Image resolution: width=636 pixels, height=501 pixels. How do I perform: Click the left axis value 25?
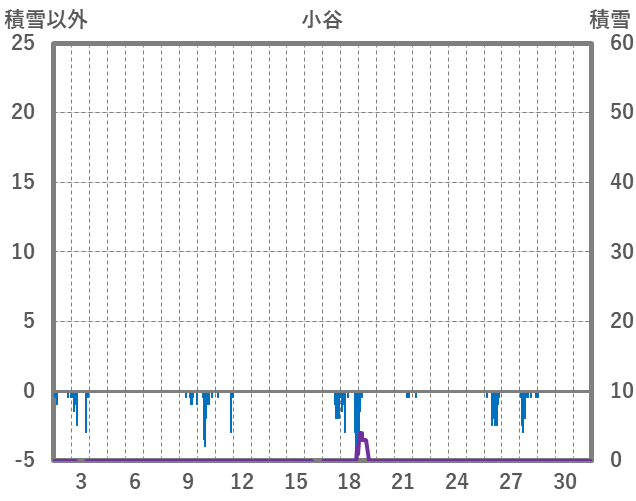[x=23, y=43]
